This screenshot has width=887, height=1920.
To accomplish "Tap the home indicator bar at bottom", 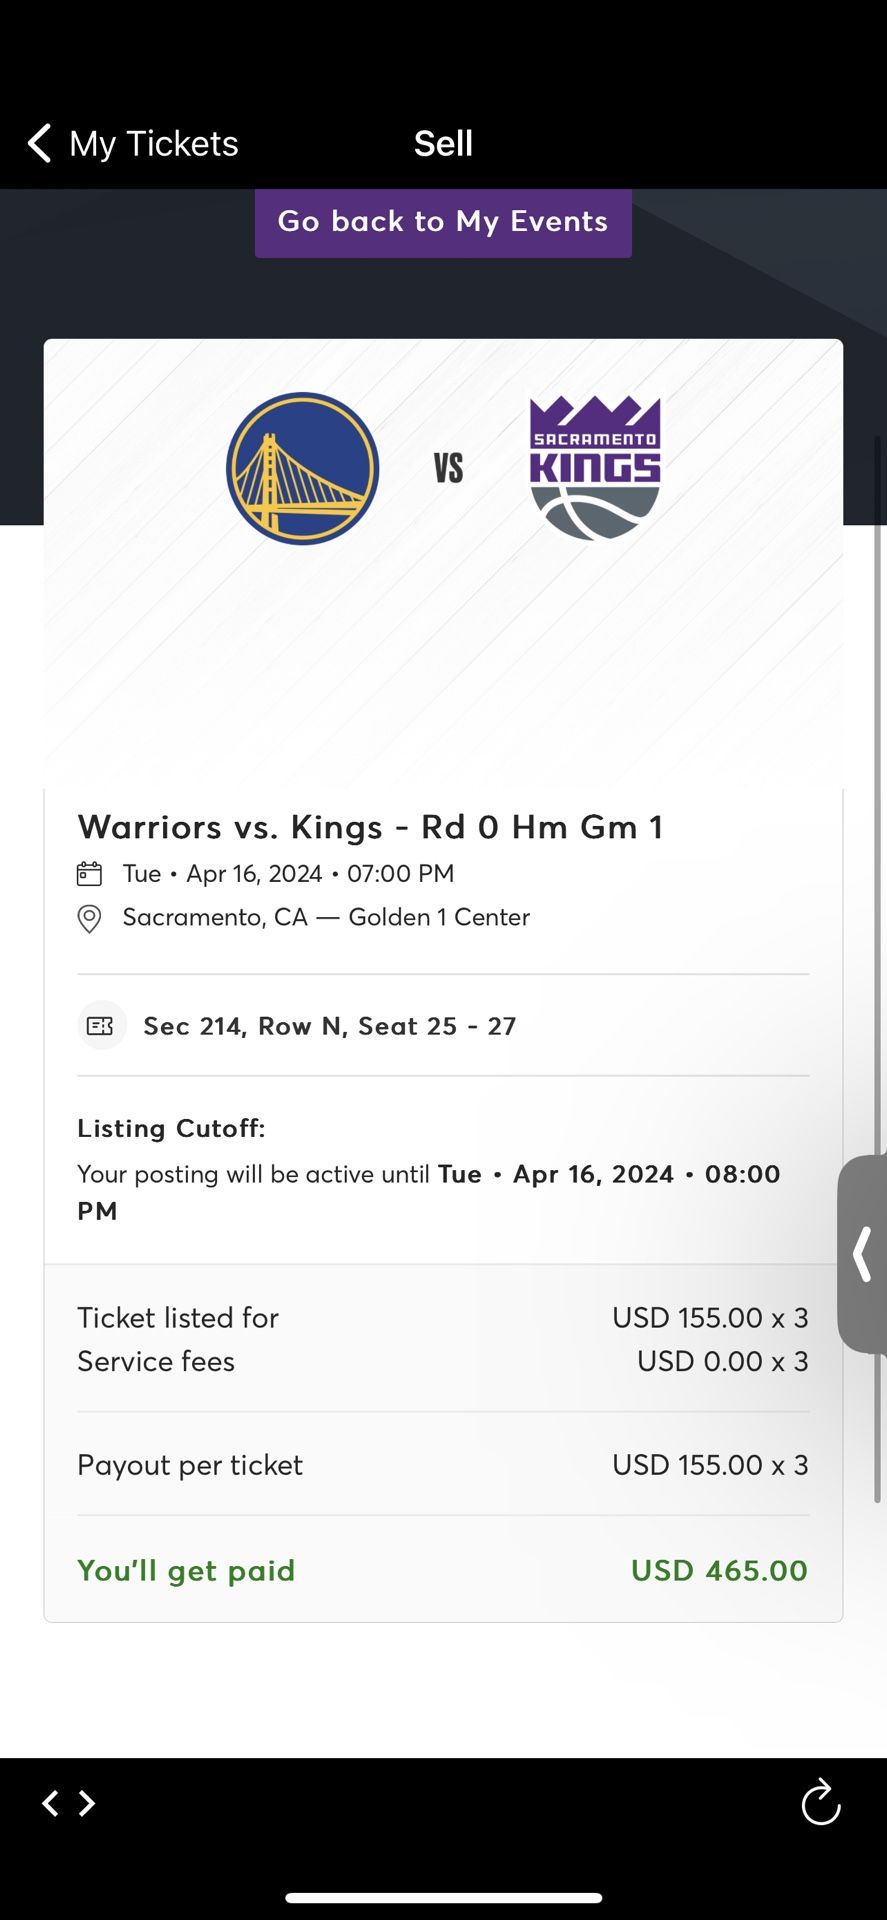I will coord(443,1897).
